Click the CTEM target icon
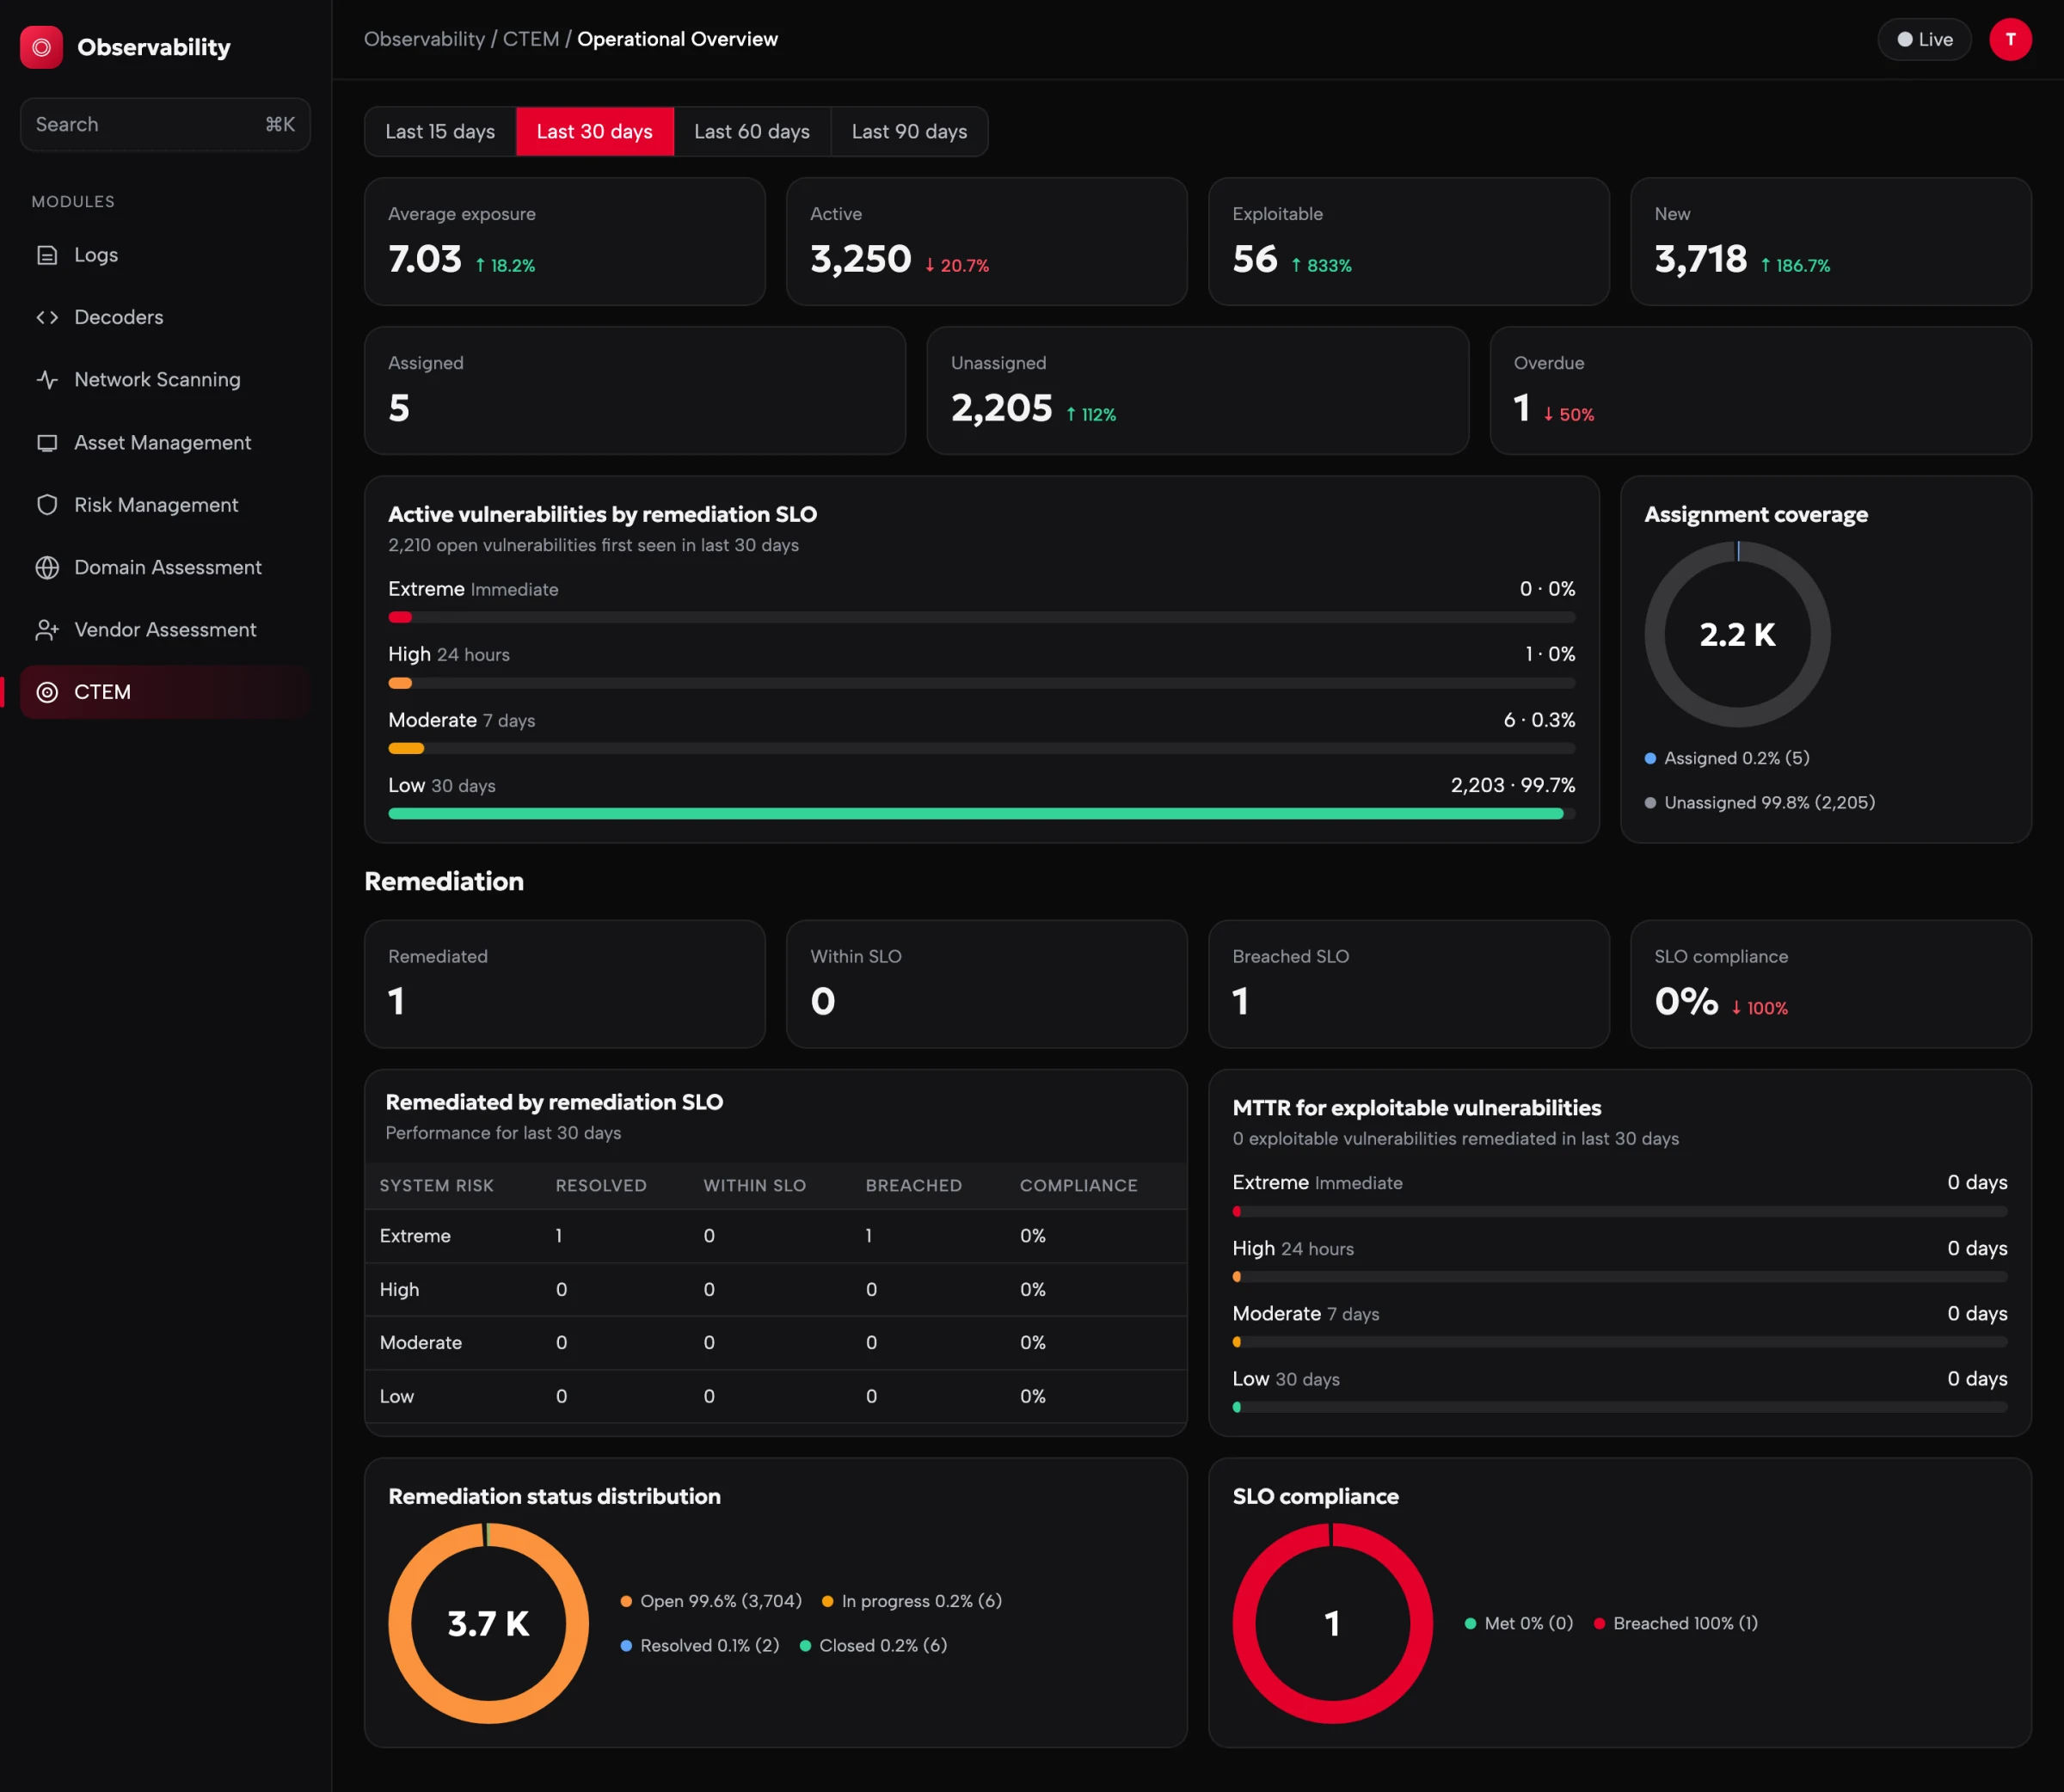Viewport: 2064px width, 1792px height. [47, 692]
